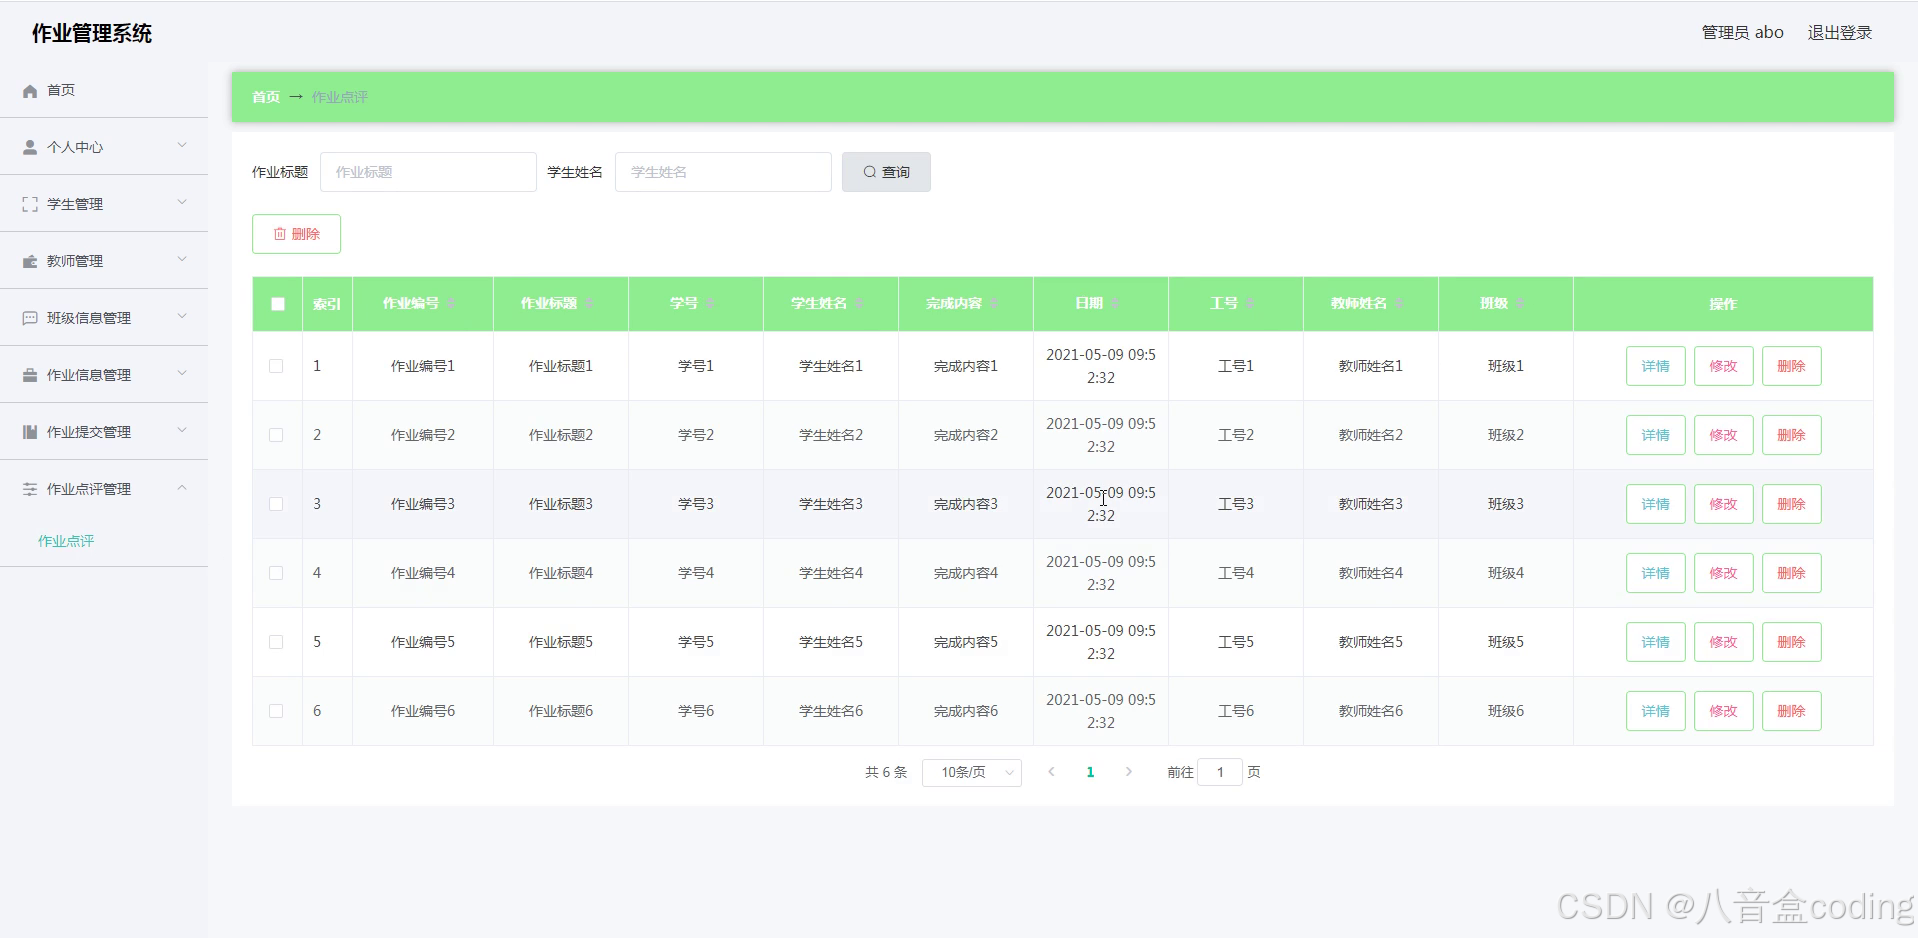Image resolution: width=1918 pixels, height=938 pixels.
Task: Click the sort icon in 作业编号 header
Action: point(450,303)
